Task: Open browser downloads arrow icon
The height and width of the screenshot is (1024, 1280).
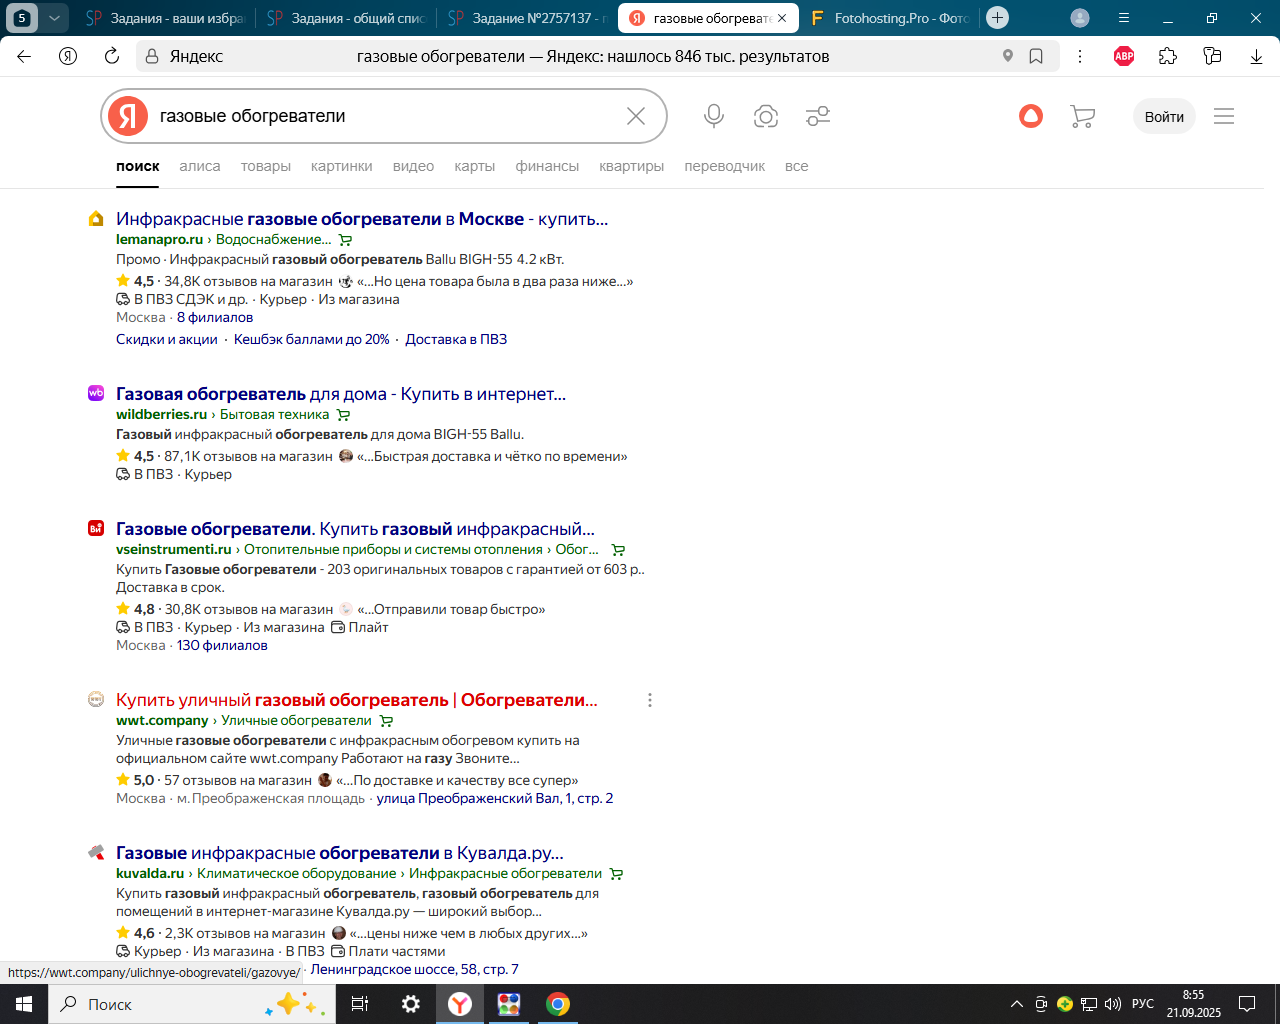Action: point(1256,56)
